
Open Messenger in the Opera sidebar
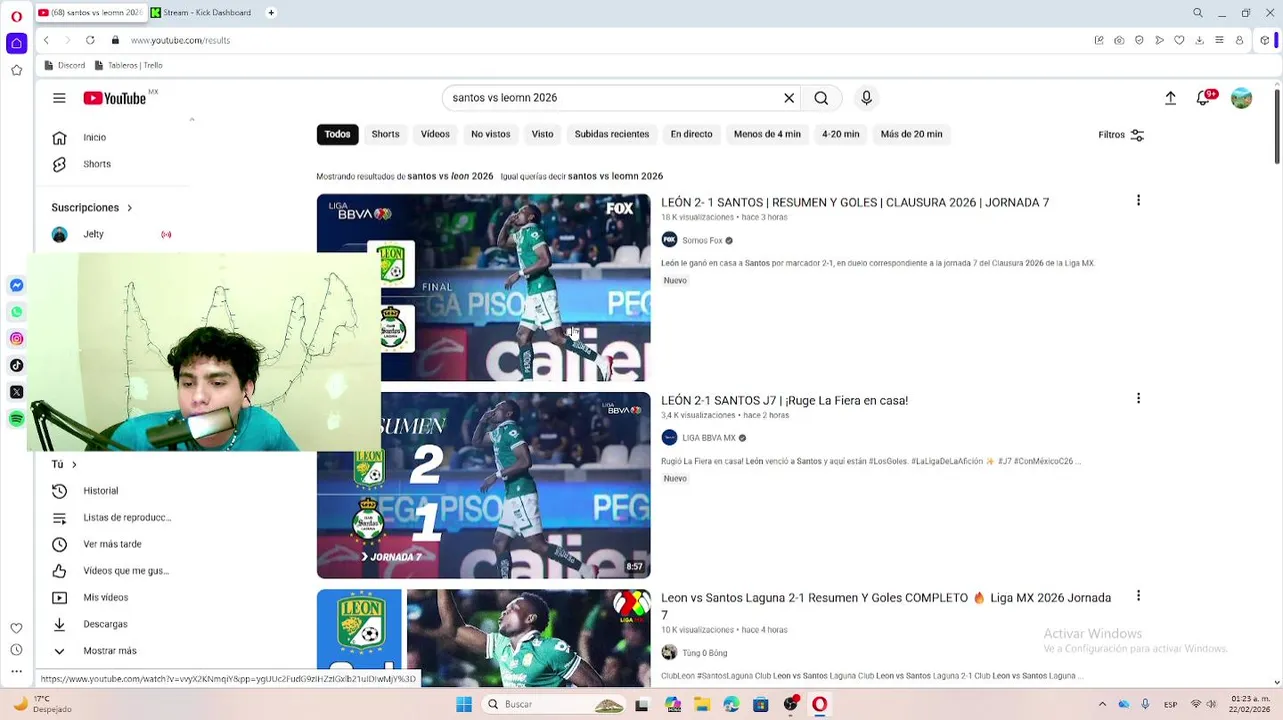click(x=16, y=286)
